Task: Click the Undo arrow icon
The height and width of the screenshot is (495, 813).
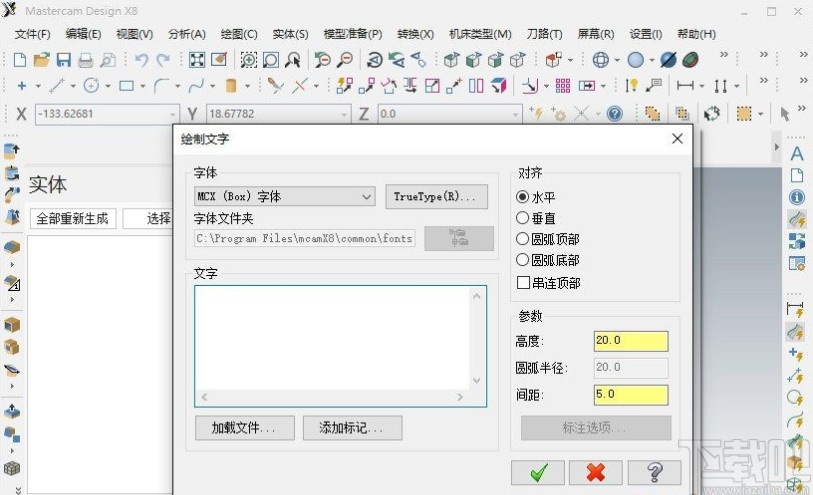Action: [x=141, y=60]
